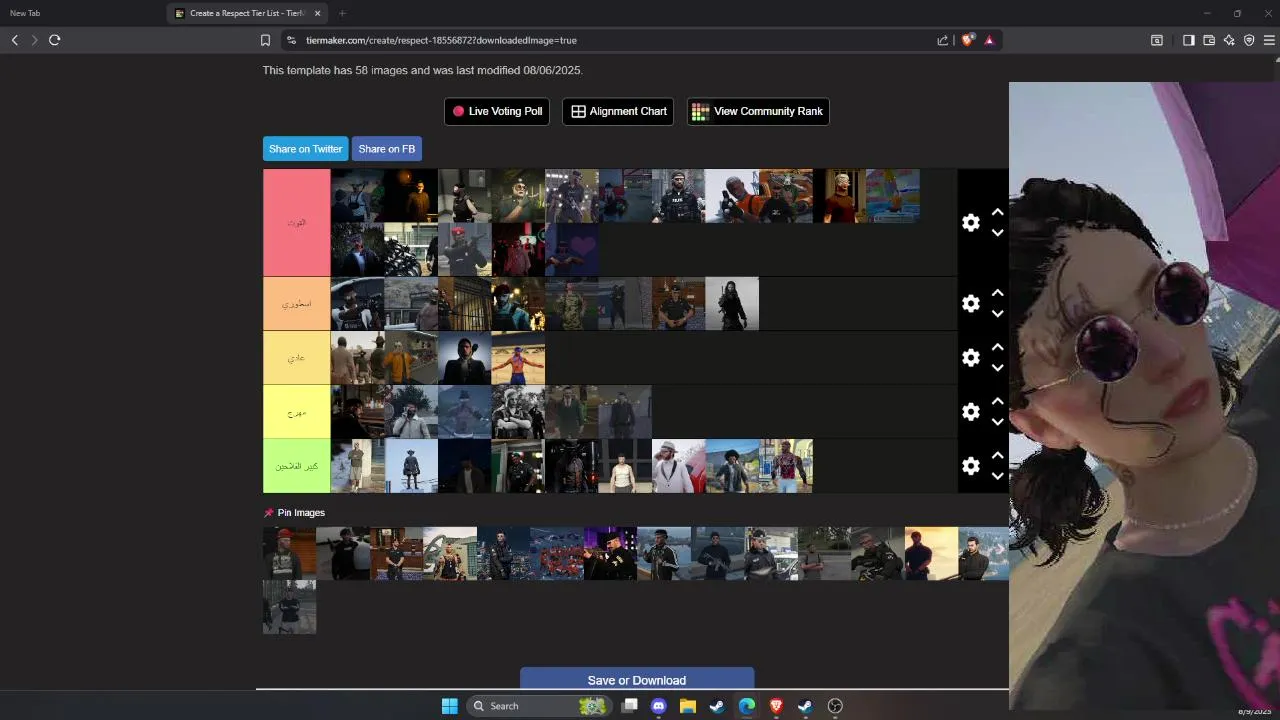Share the tier list on Twitter
Screen dimensions: 1280x720
click(x=305, y=149)
